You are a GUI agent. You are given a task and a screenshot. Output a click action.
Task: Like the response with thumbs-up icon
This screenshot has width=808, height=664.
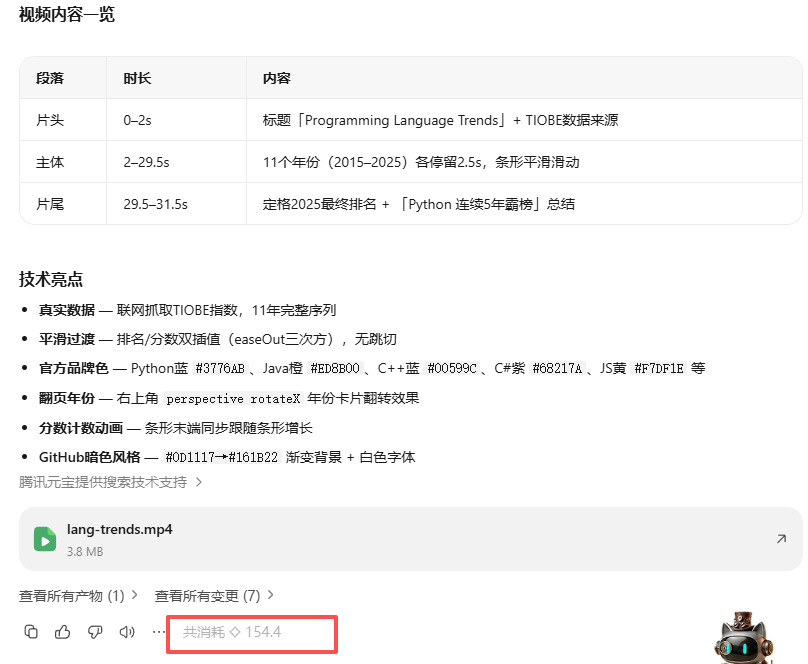click(x=63, y=632)
